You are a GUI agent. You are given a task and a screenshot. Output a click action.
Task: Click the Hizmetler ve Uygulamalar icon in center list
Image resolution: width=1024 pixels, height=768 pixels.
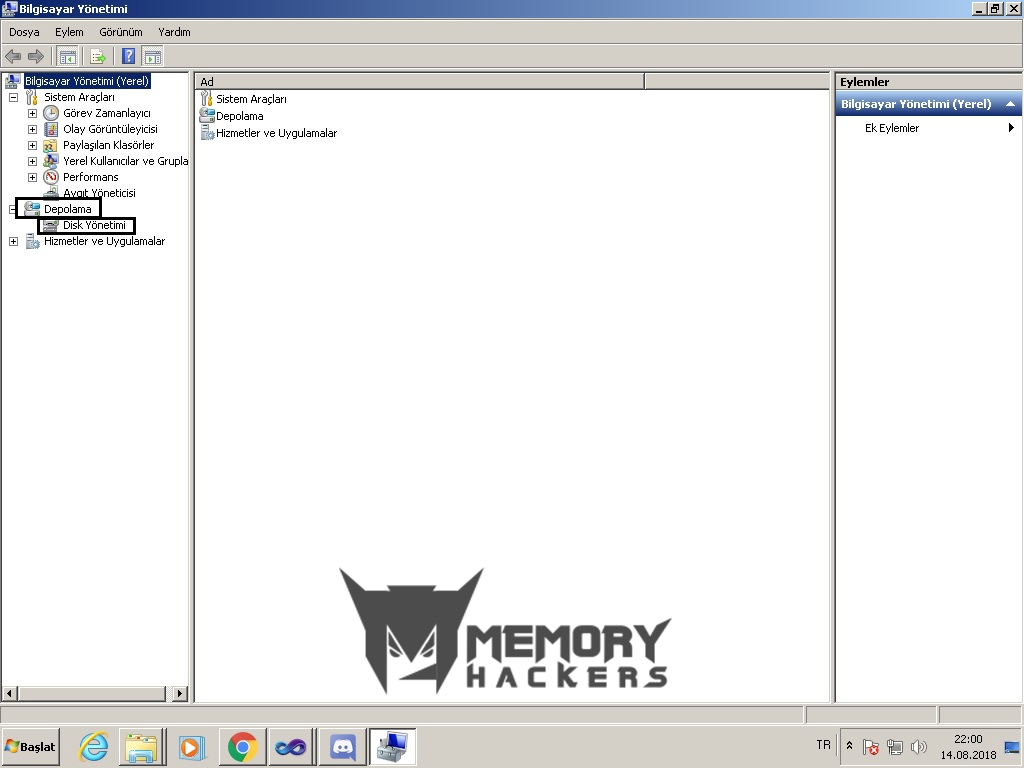207,133
